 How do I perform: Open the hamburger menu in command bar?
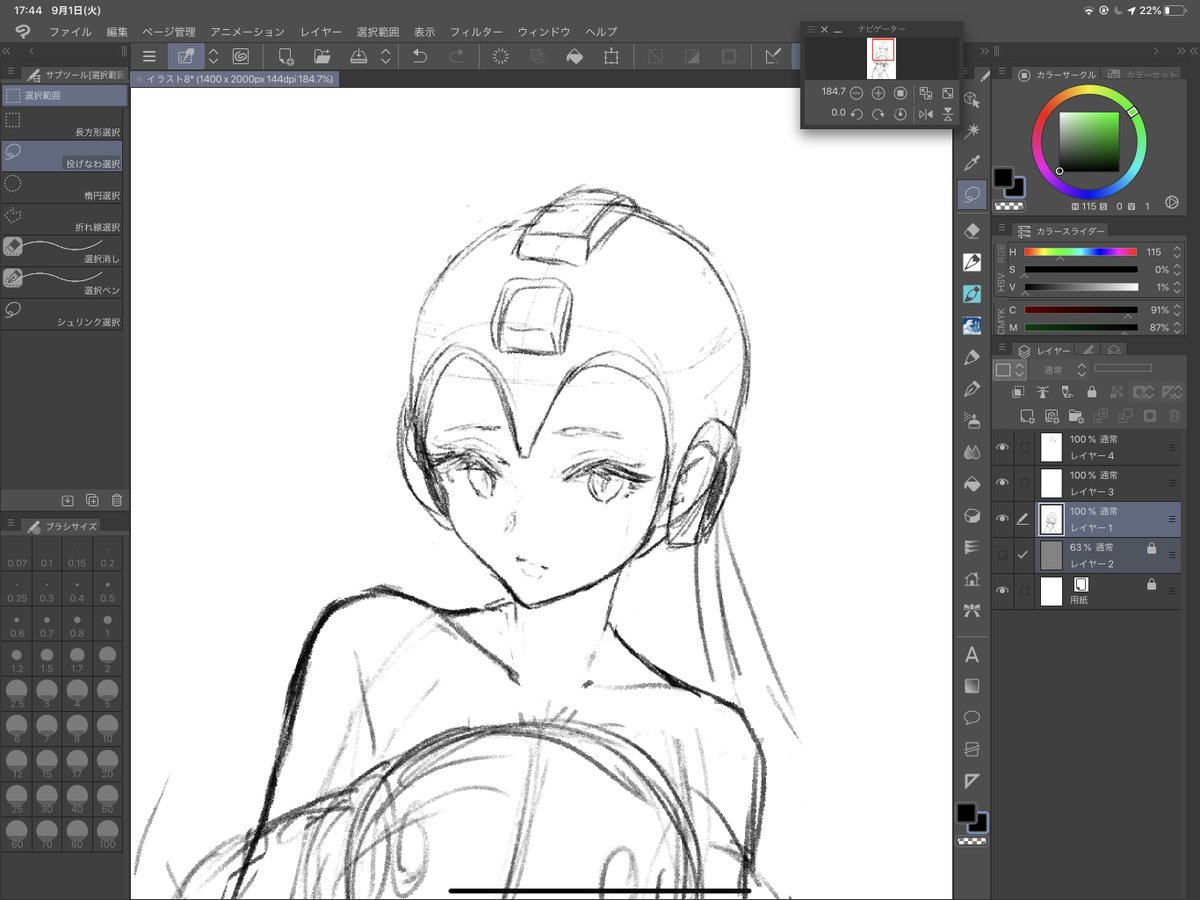click(149, 57)
